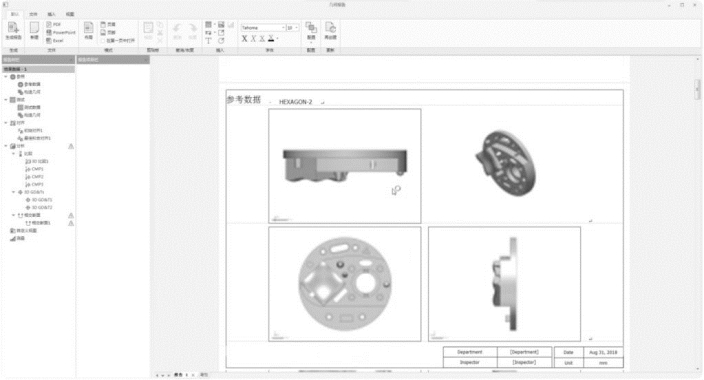Click the HEXAGON-2 title field

tap(296, 102)
